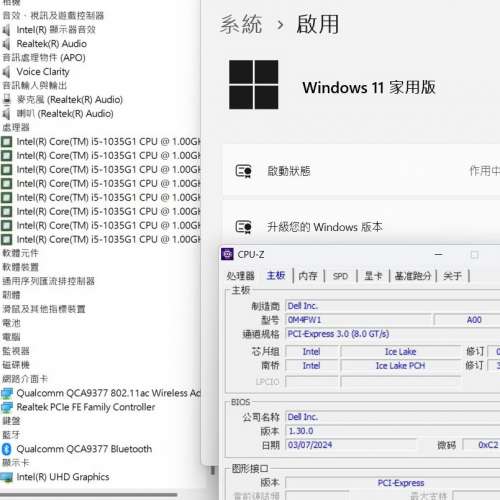This screenshot has height=500, width=500.
Task: Click the first i5-1035G1 processor icon
Action: click(6, 142)
